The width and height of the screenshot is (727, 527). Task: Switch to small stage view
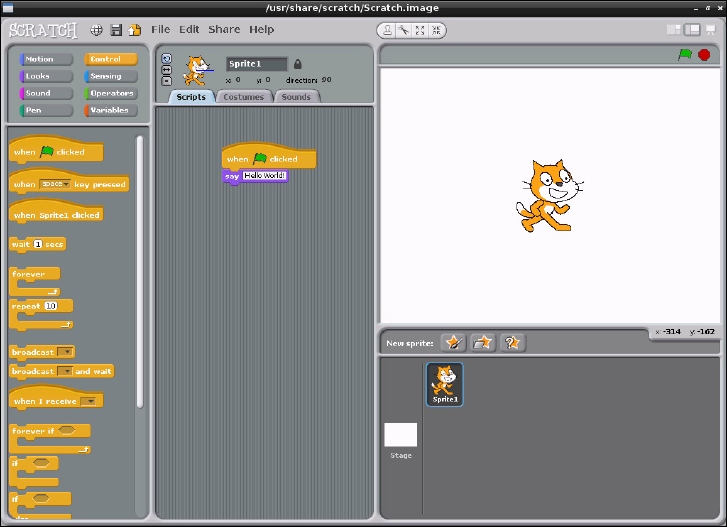pos(674,30)
